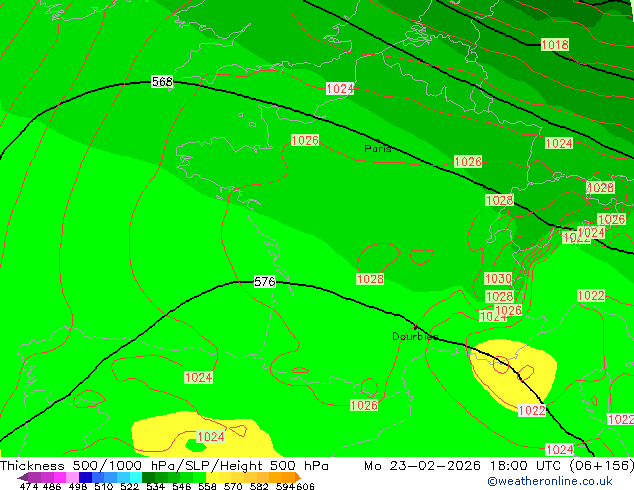The height and width of the screenshot is (490, 634).
Task: Pick the dark blue legend swatch
Action: 85,477
